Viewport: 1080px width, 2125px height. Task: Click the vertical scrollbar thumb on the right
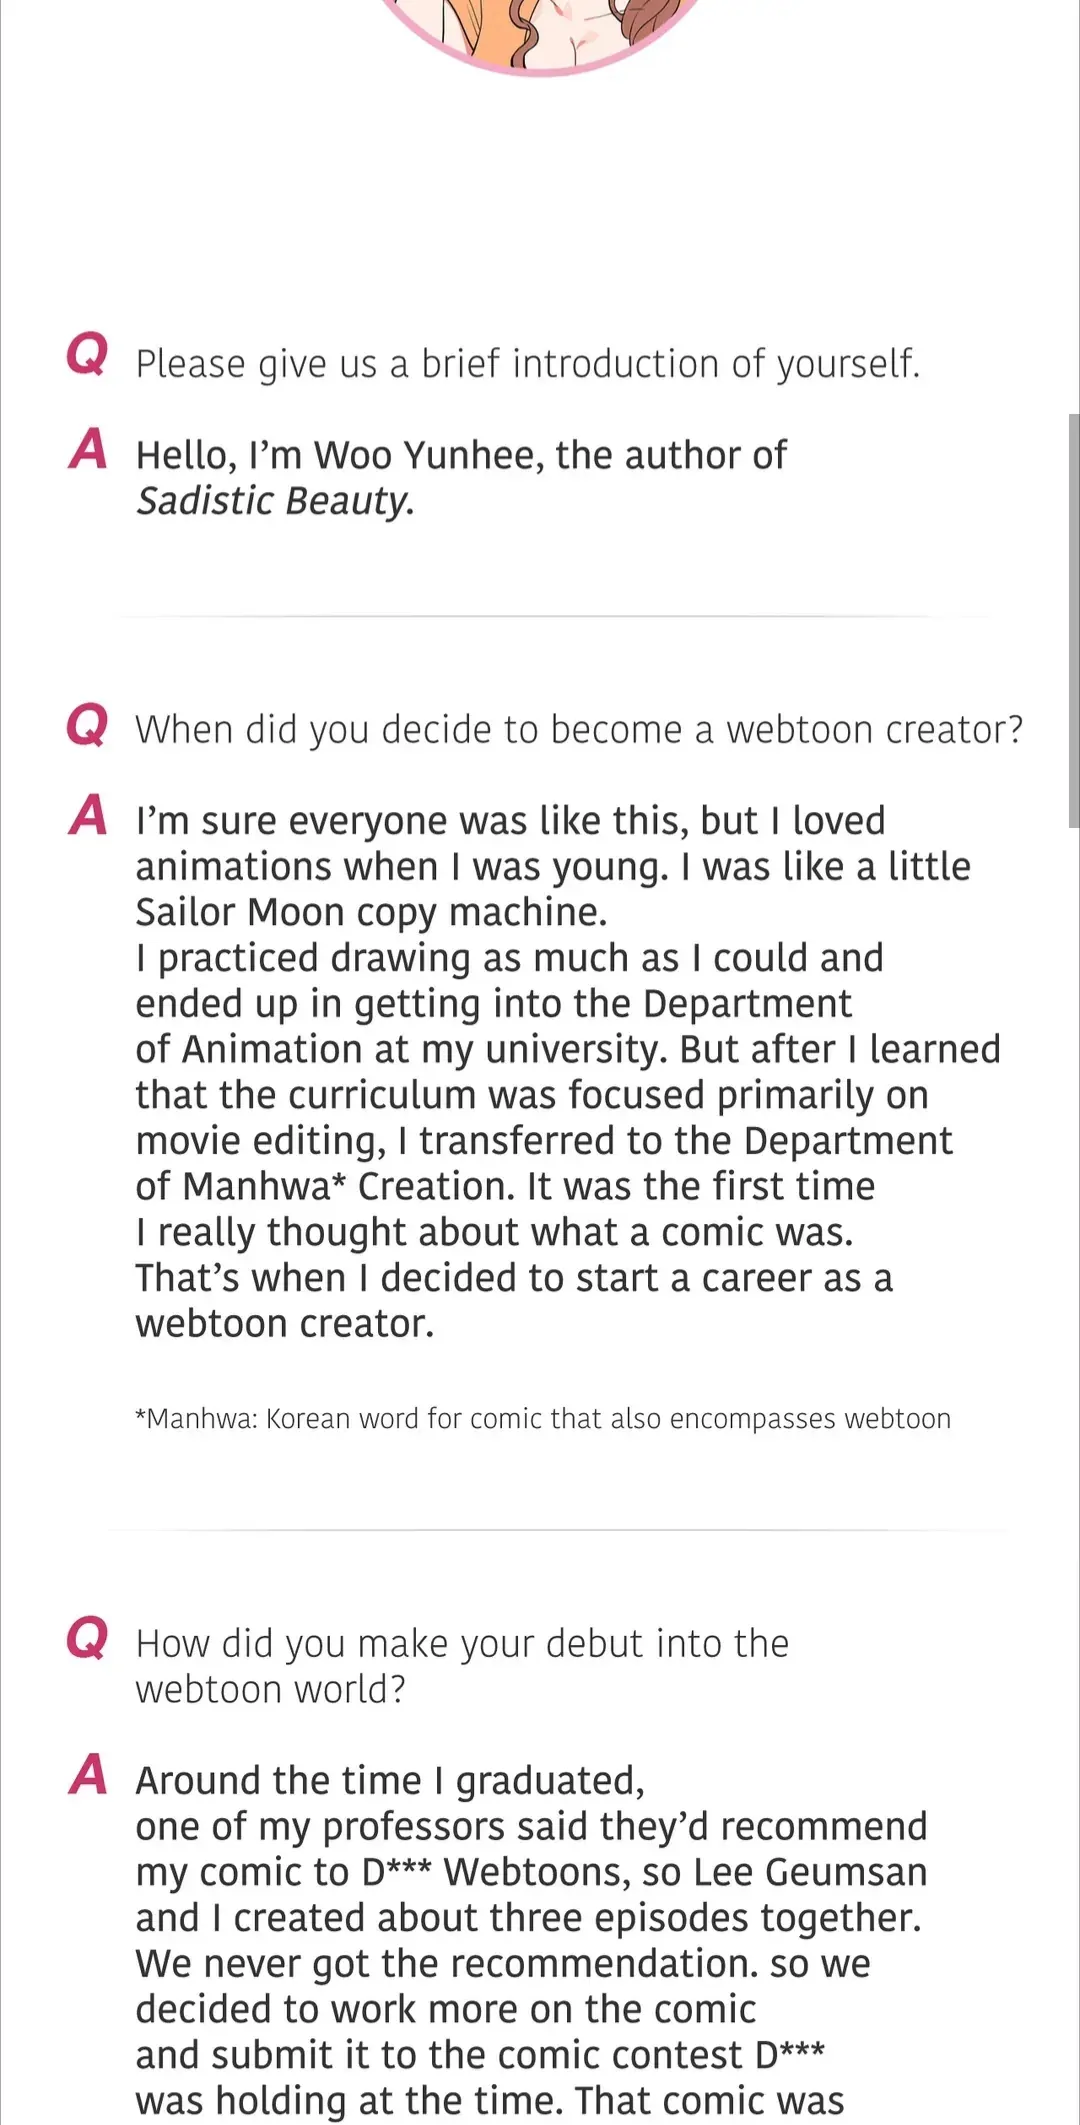[x=1073, y=620]
